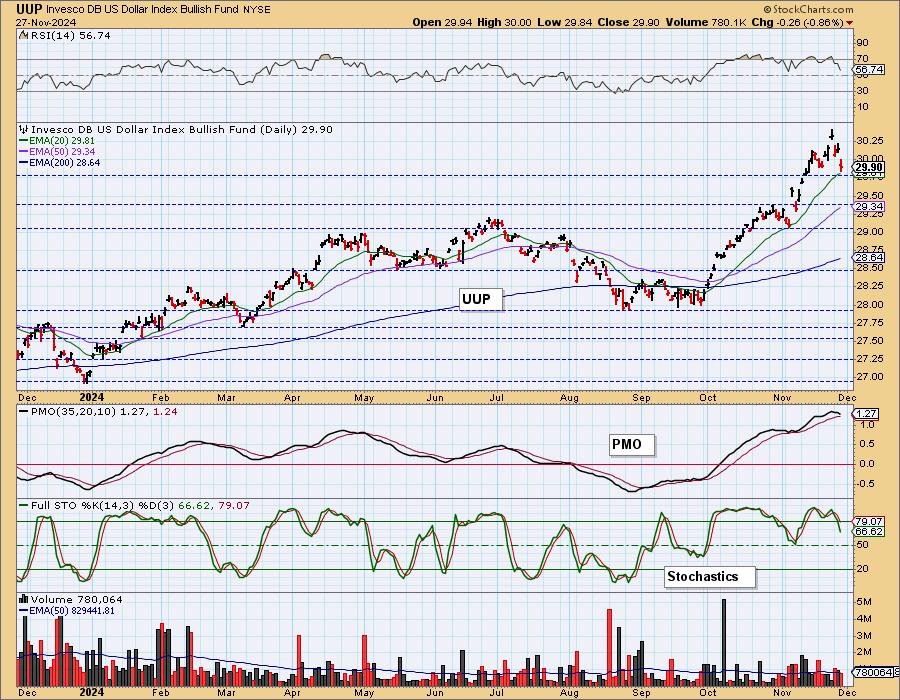Click the red down arrow next to Chg
Viewport: 900px width, 700px height.
pyautogui.click(x=849, y=23)
